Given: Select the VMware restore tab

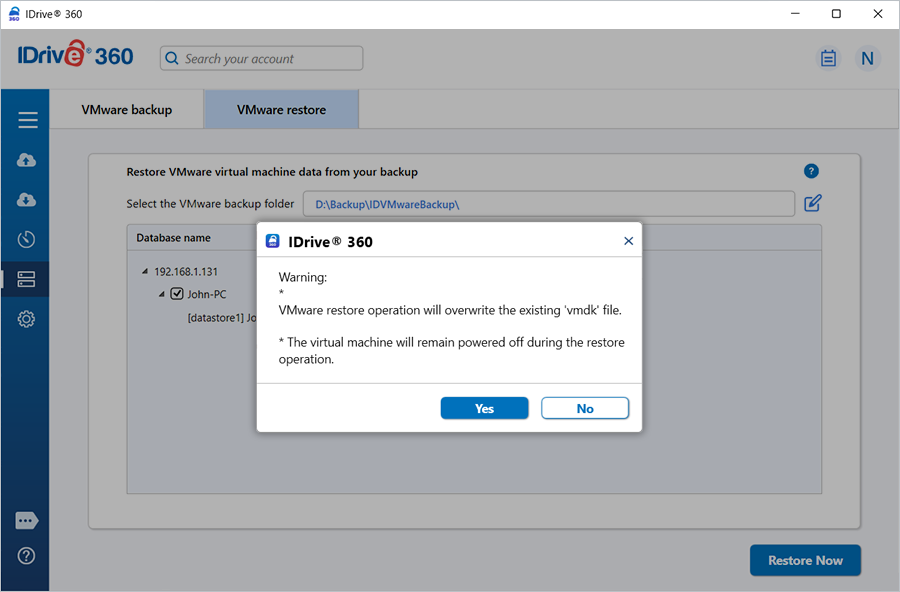Looking at the screenshot, I should [281, 110].
